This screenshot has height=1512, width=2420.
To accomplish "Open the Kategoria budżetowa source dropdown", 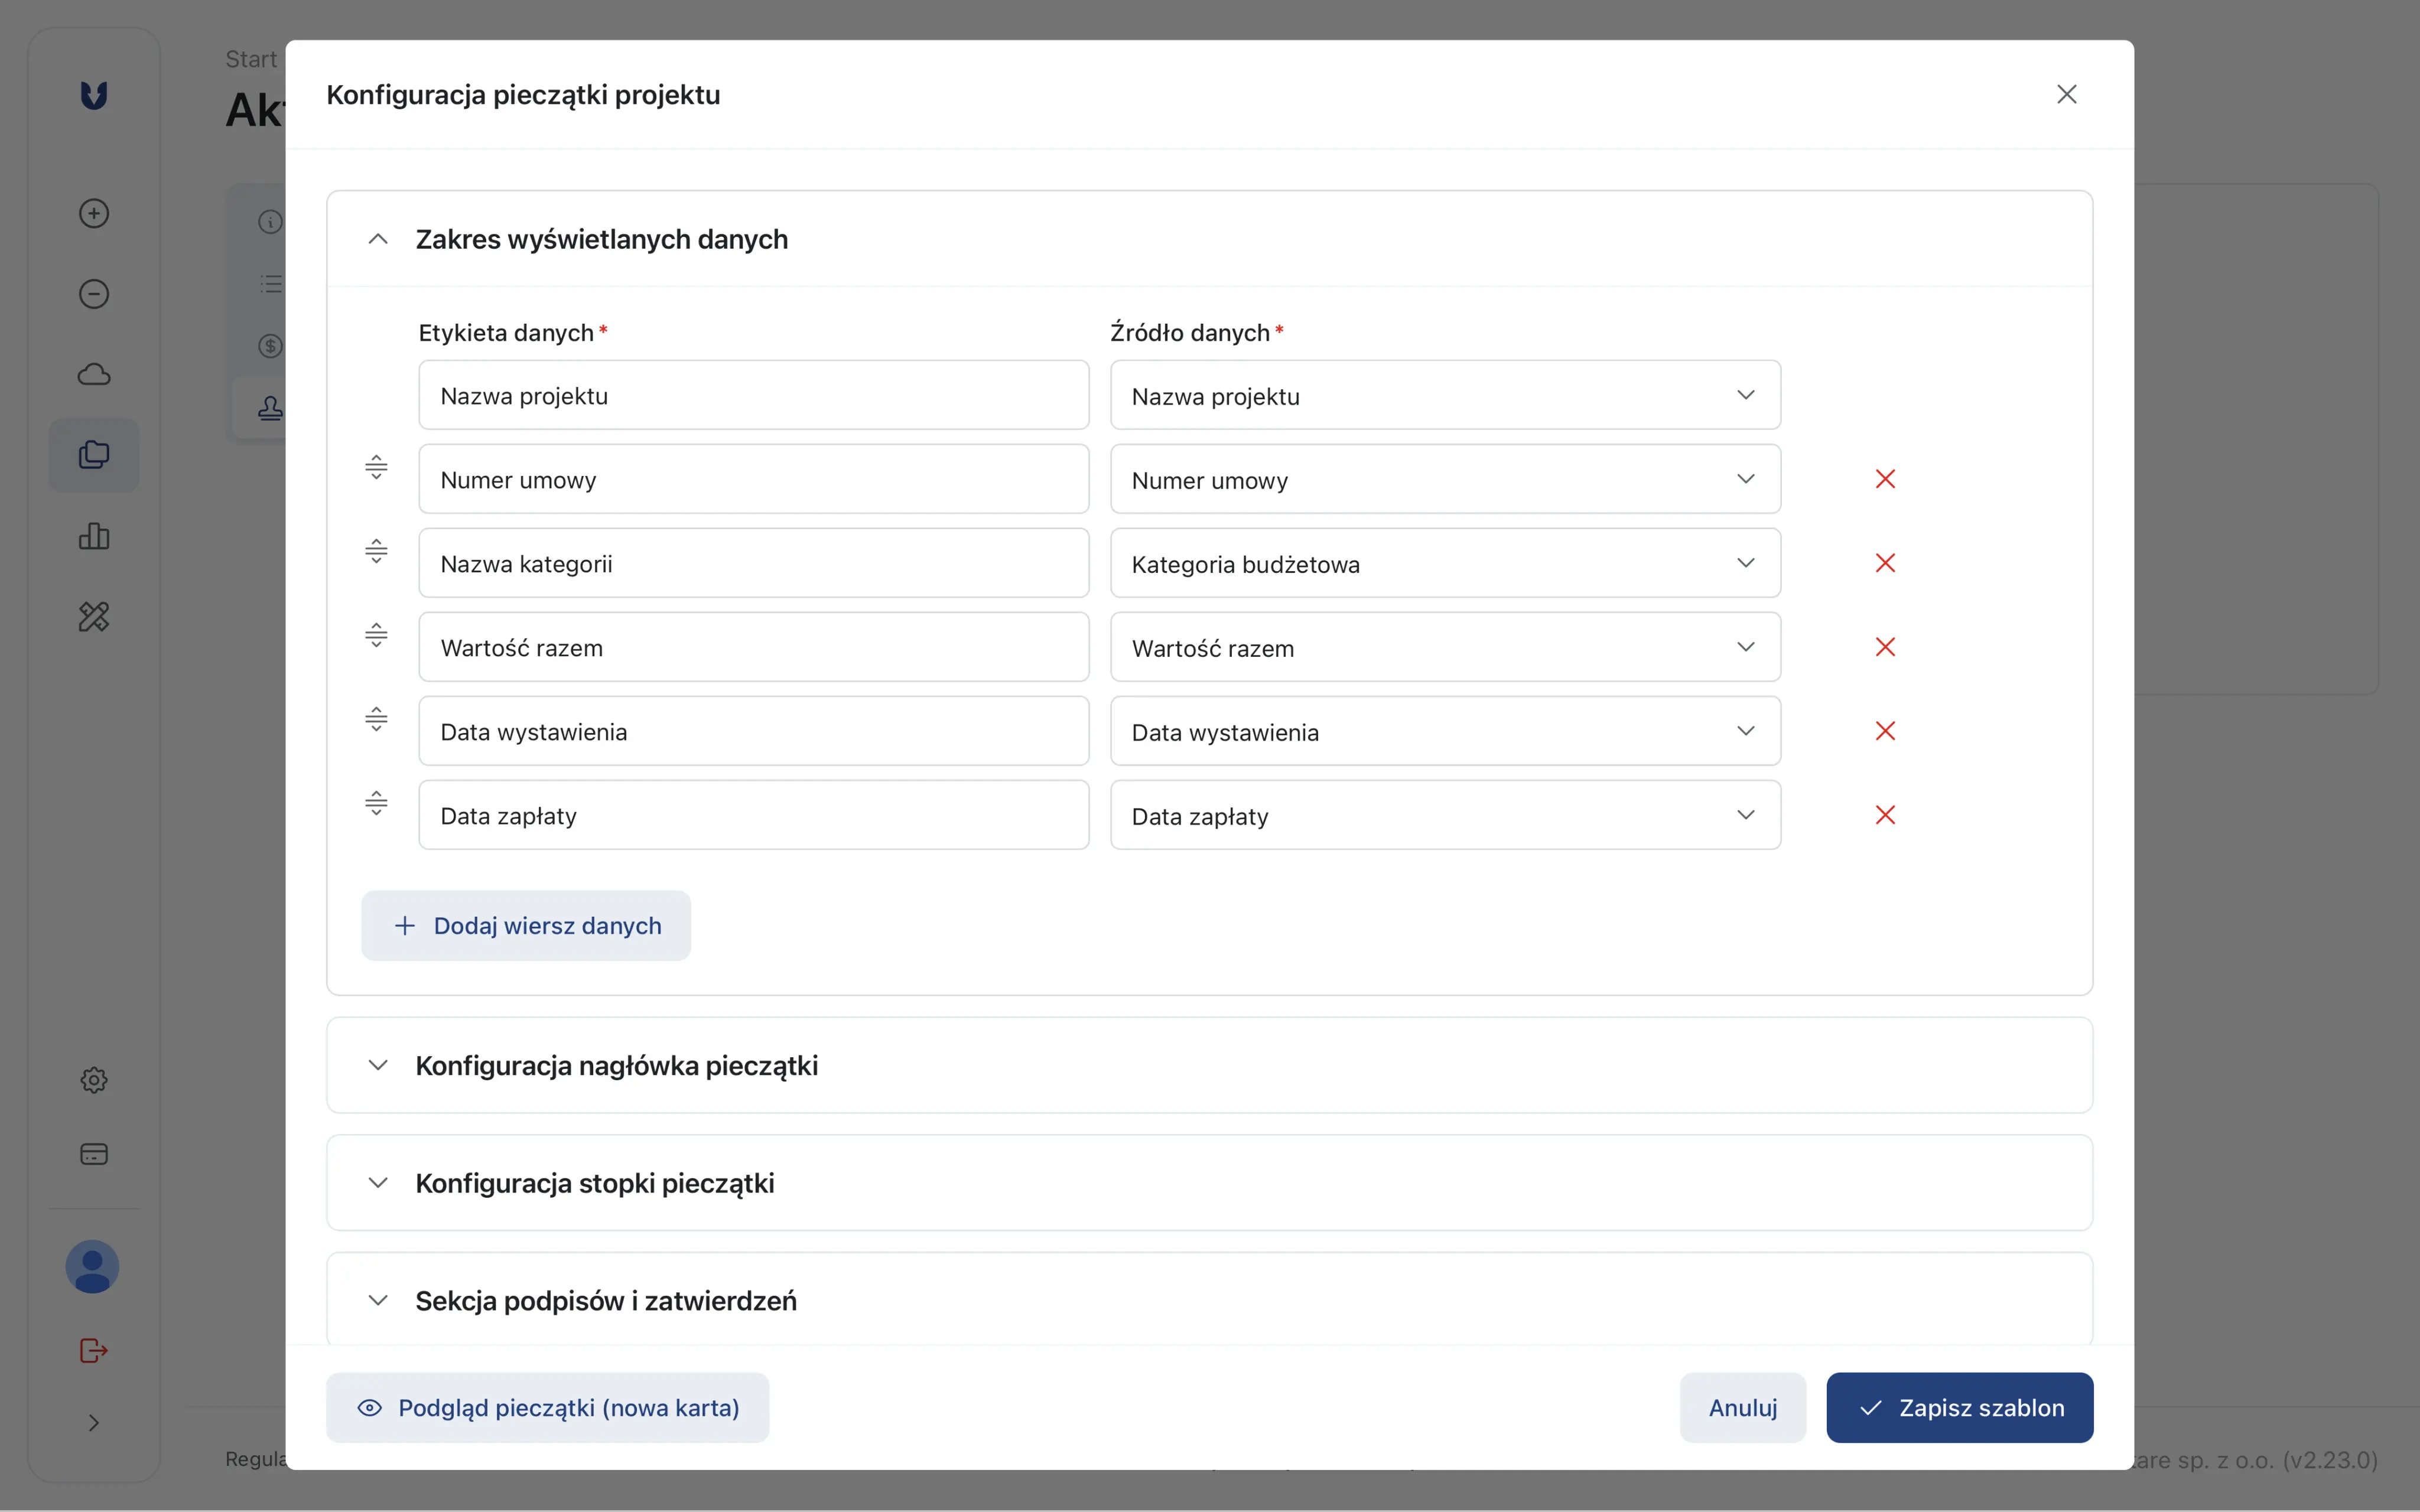I will [x=1444, y=564].
